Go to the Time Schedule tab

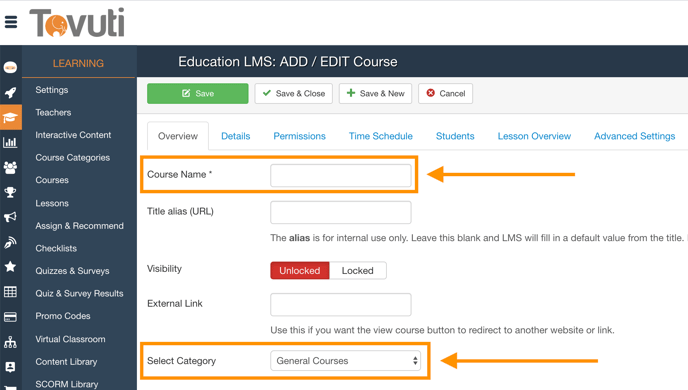click(380, 136)
